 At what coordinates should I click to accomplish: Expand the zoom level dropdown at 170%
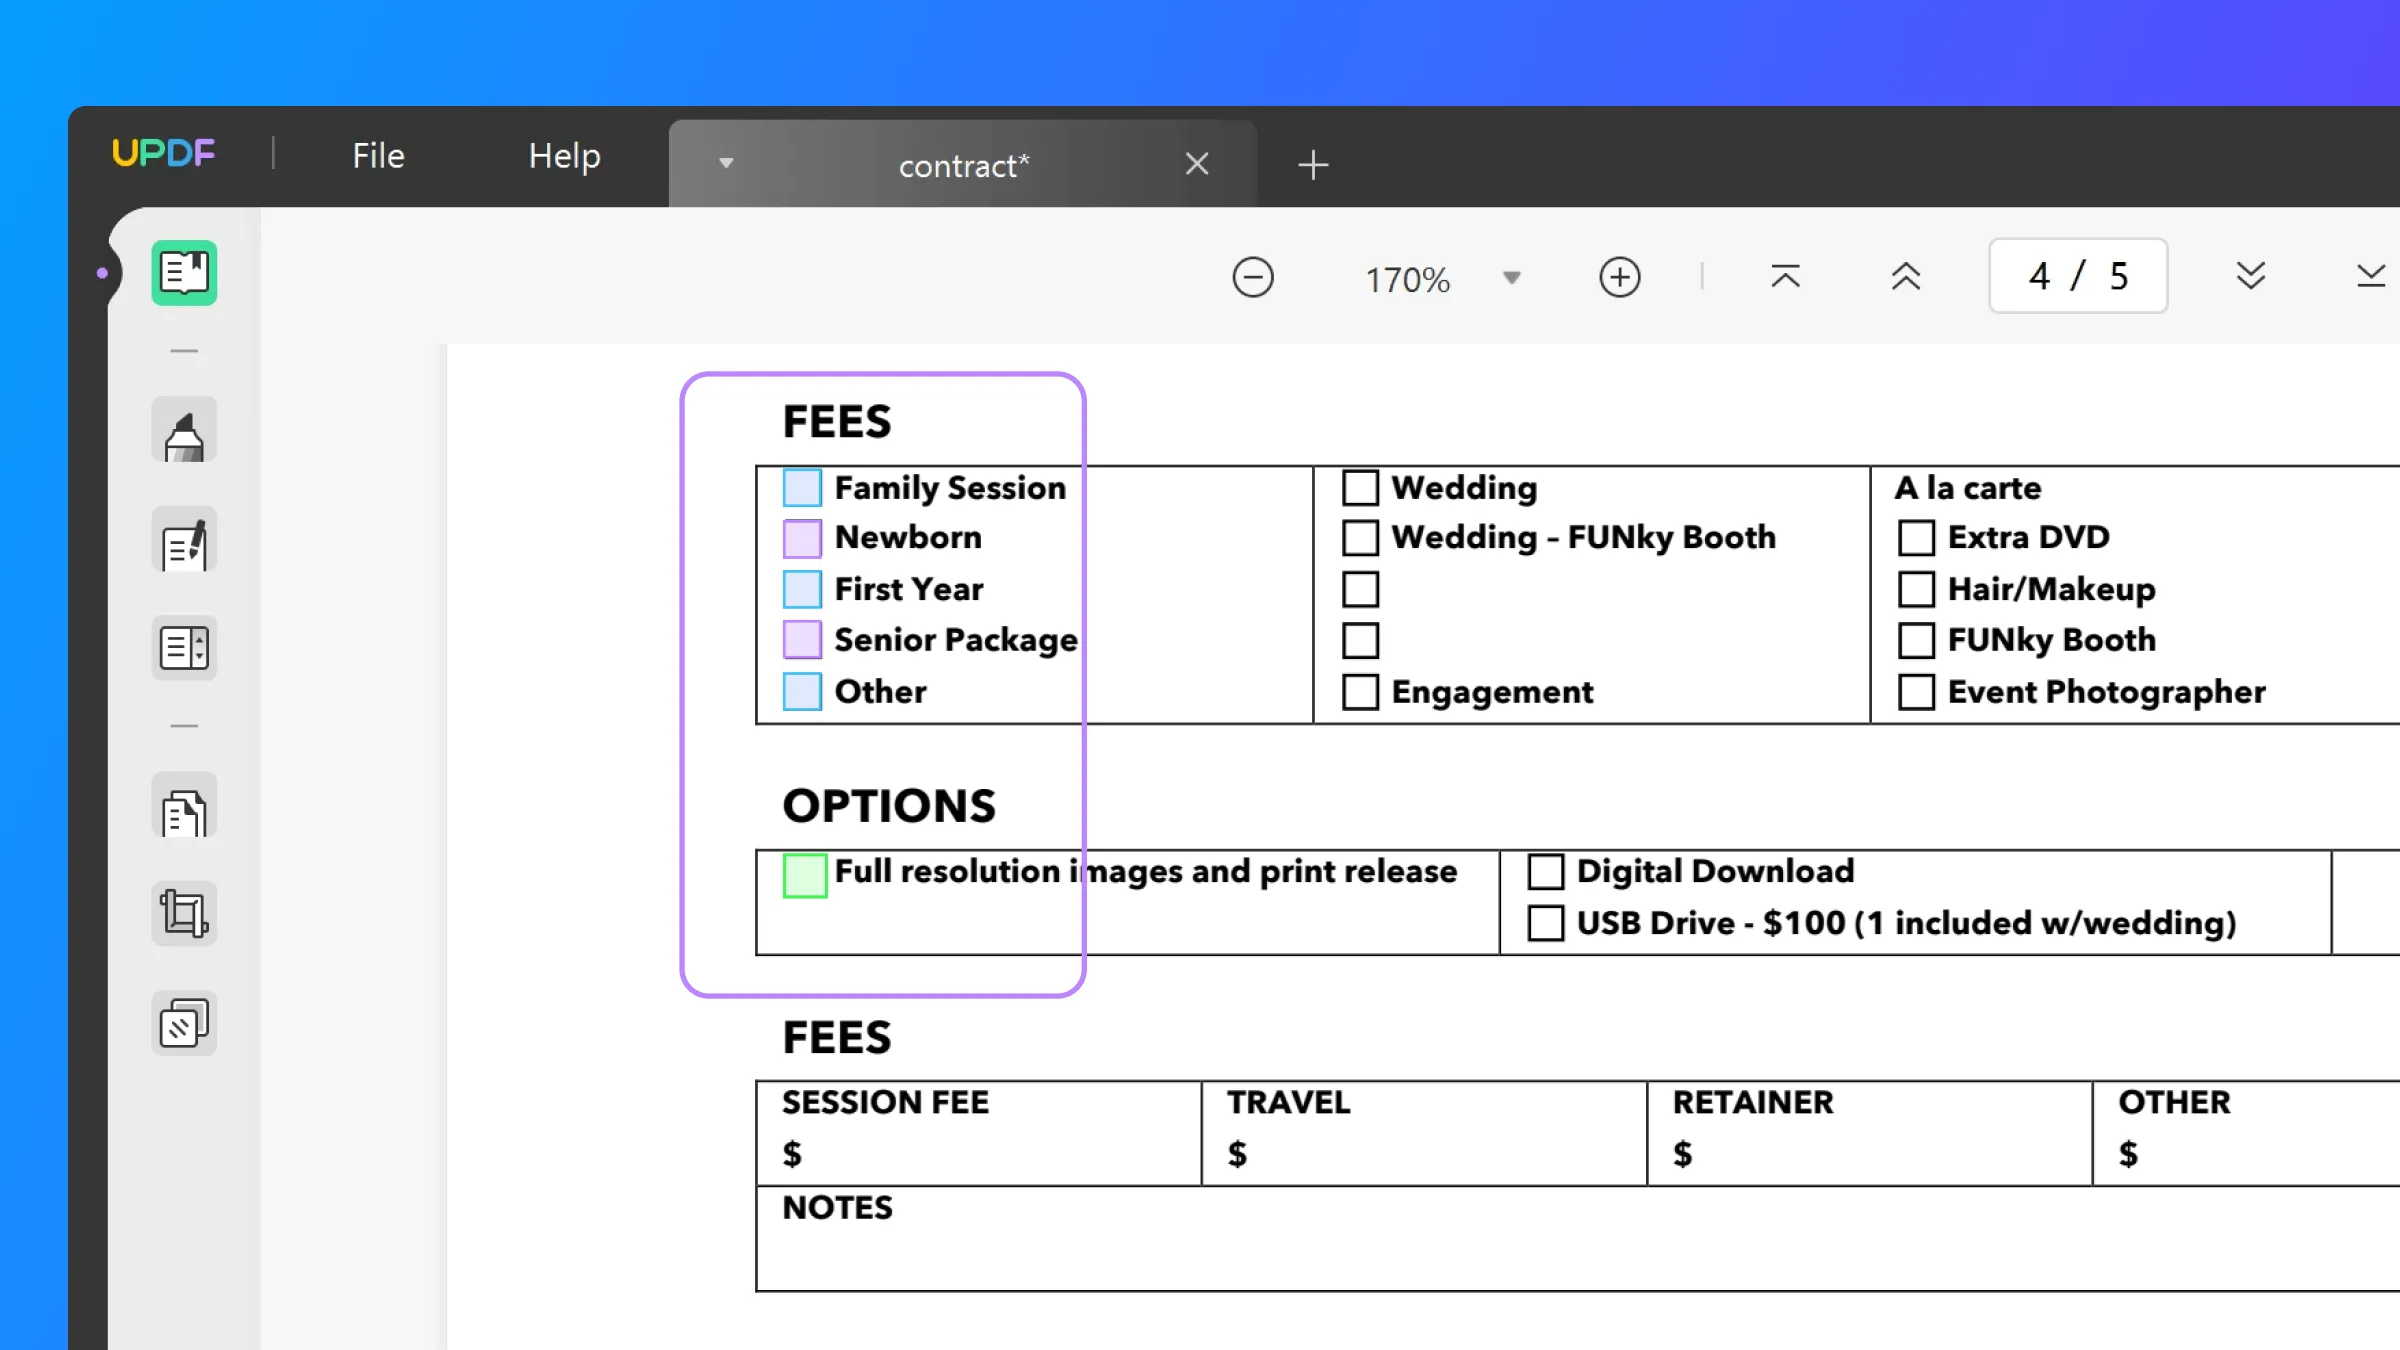click(x=1510, y=277)
